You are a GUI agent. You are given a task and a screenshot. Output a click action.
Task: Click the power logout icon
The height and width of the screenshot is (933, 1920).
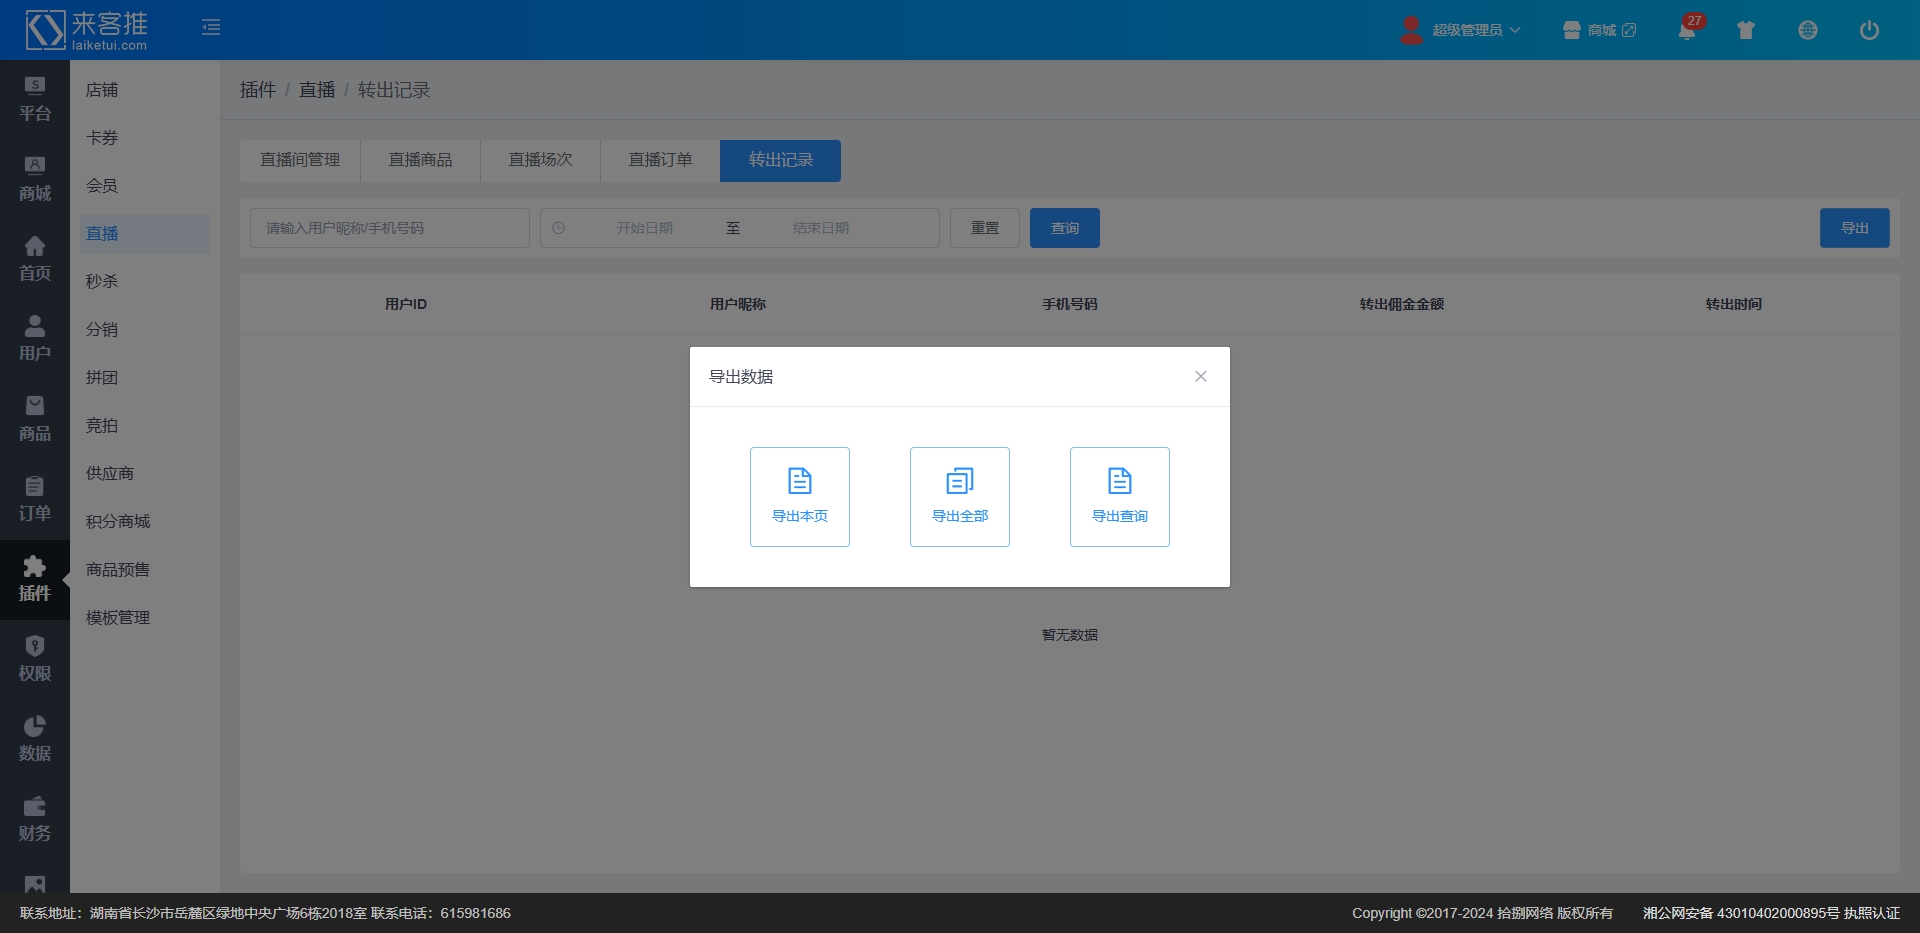[1868, 30]
